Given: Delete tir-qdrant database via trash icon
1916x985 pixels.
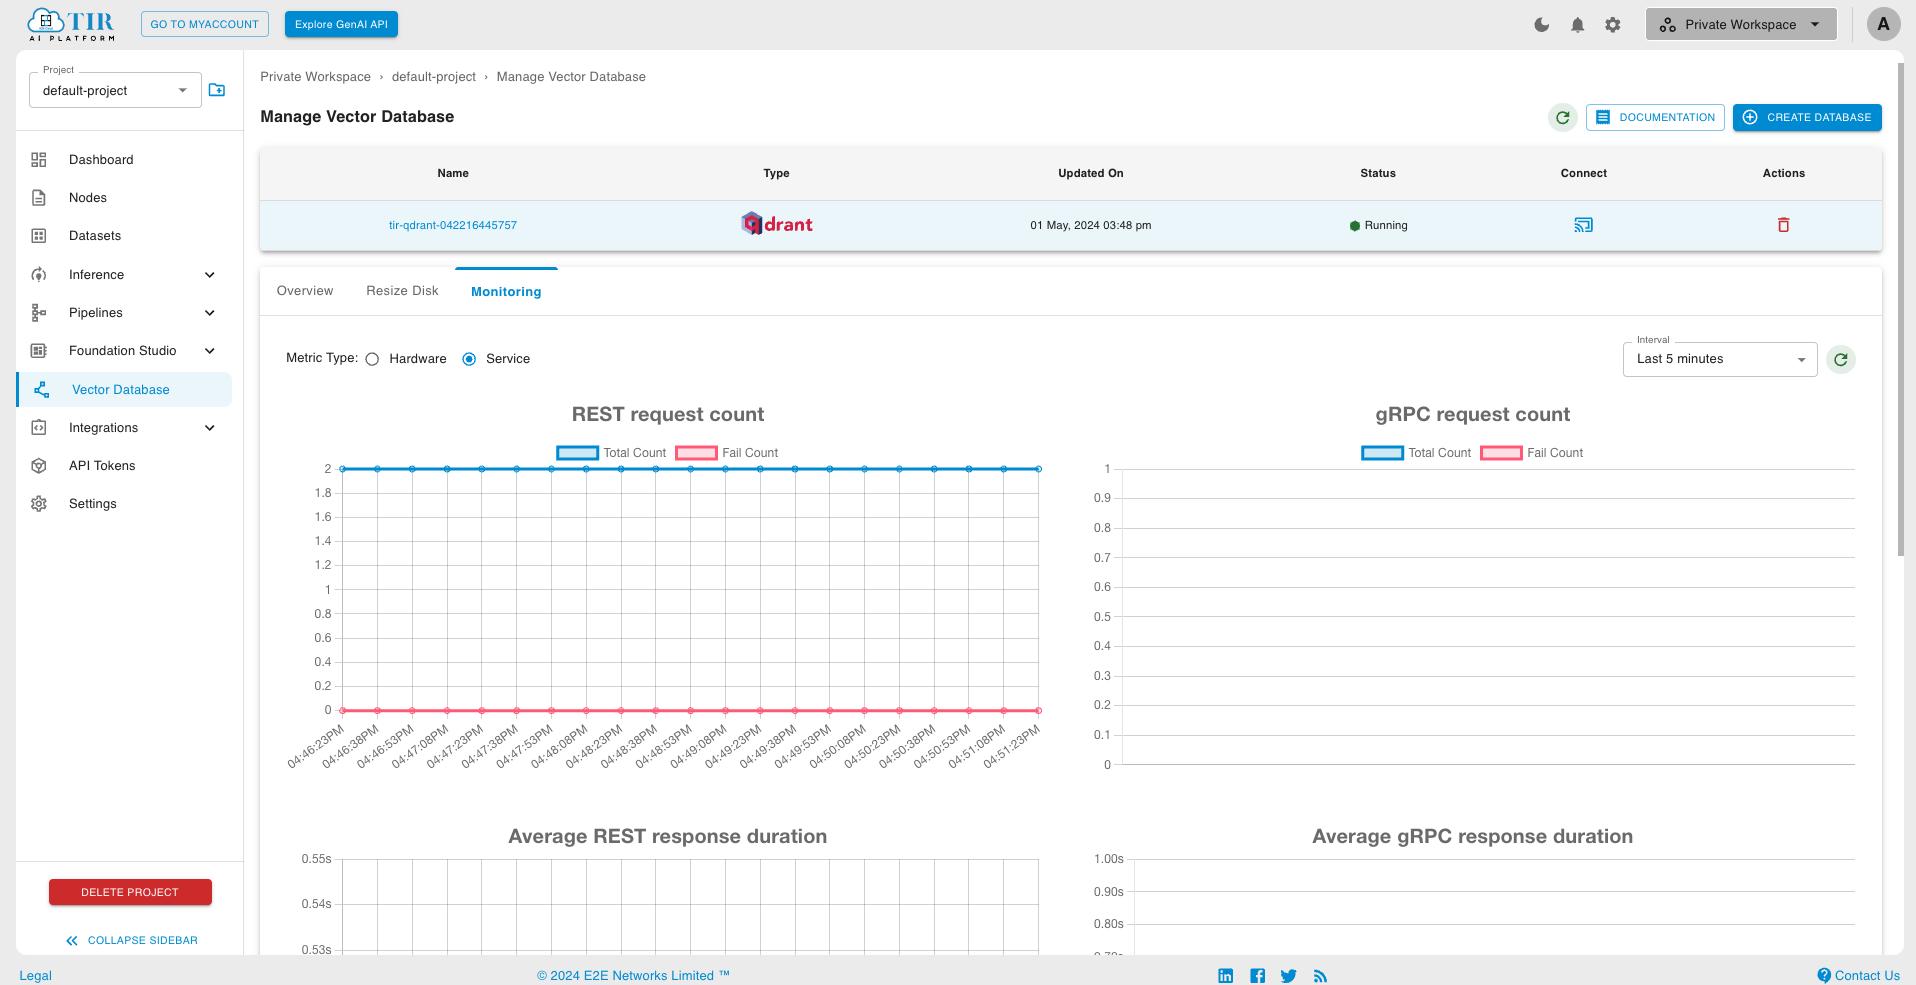Looking at the screenshot, I should (x=1783, y=225).
